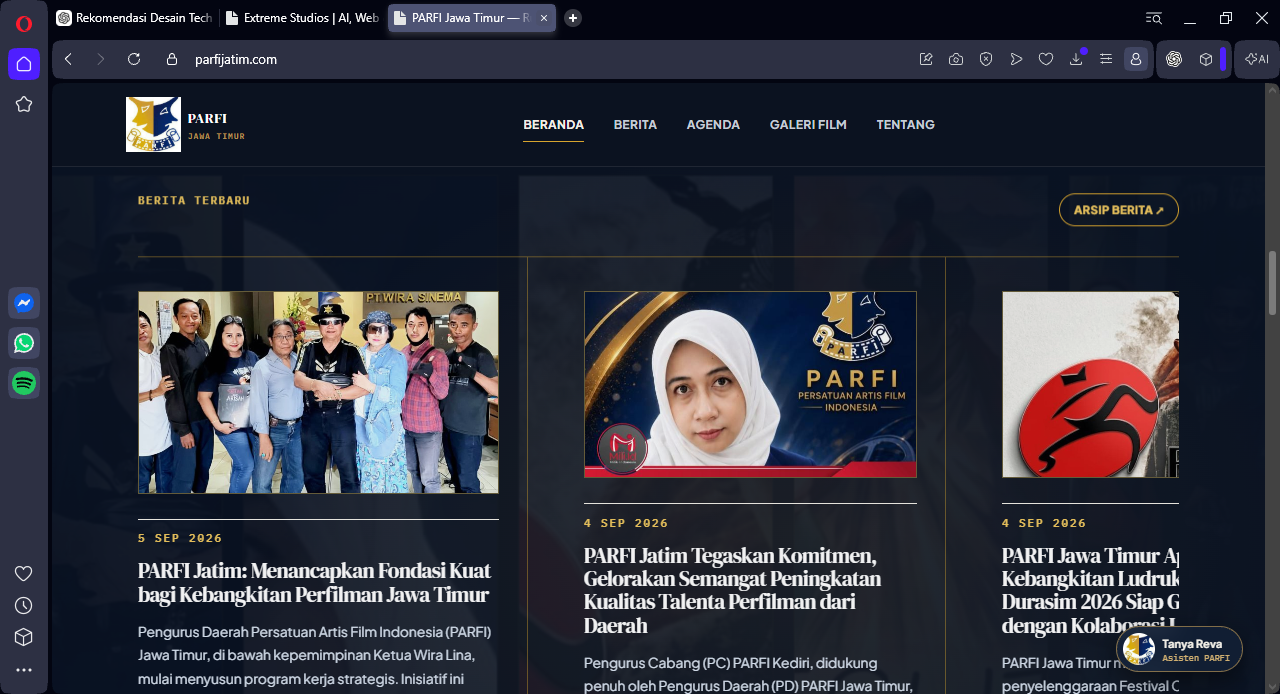This screenshot has height=694, width=1280.
Task: Open the tab search menu icon
Action: [x=1154, y=18]
